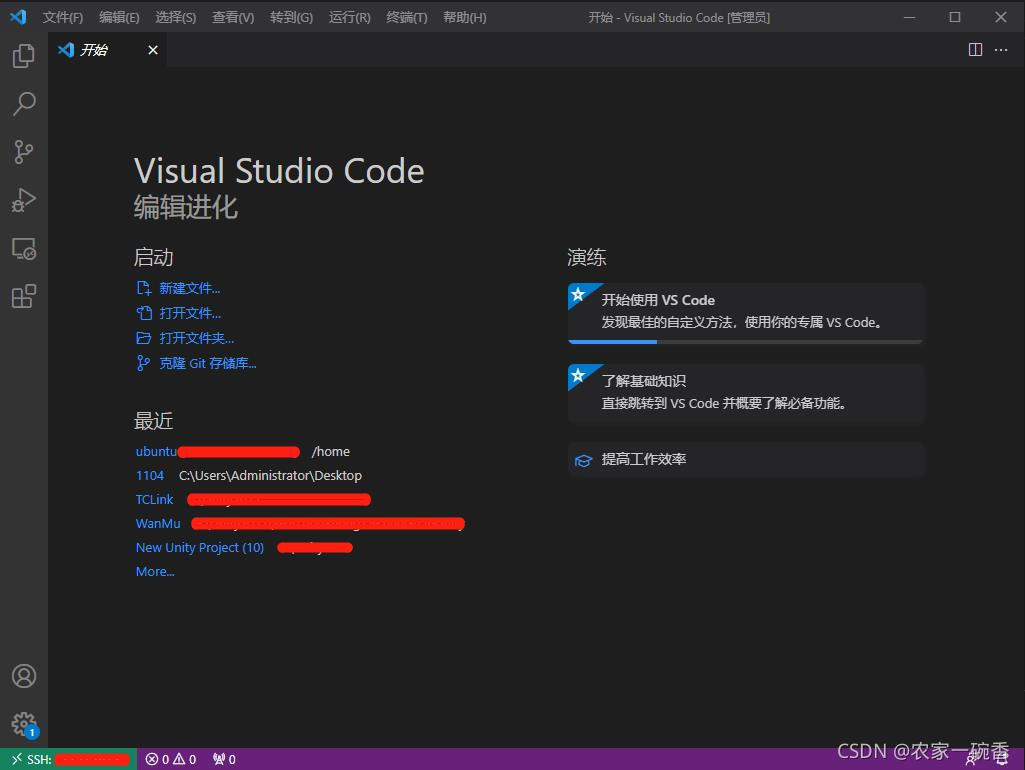This screenshot has width=1025, height=770.
Task: Maximize the VS Code window
Action: pyautogui.click(x=954, y=17)
